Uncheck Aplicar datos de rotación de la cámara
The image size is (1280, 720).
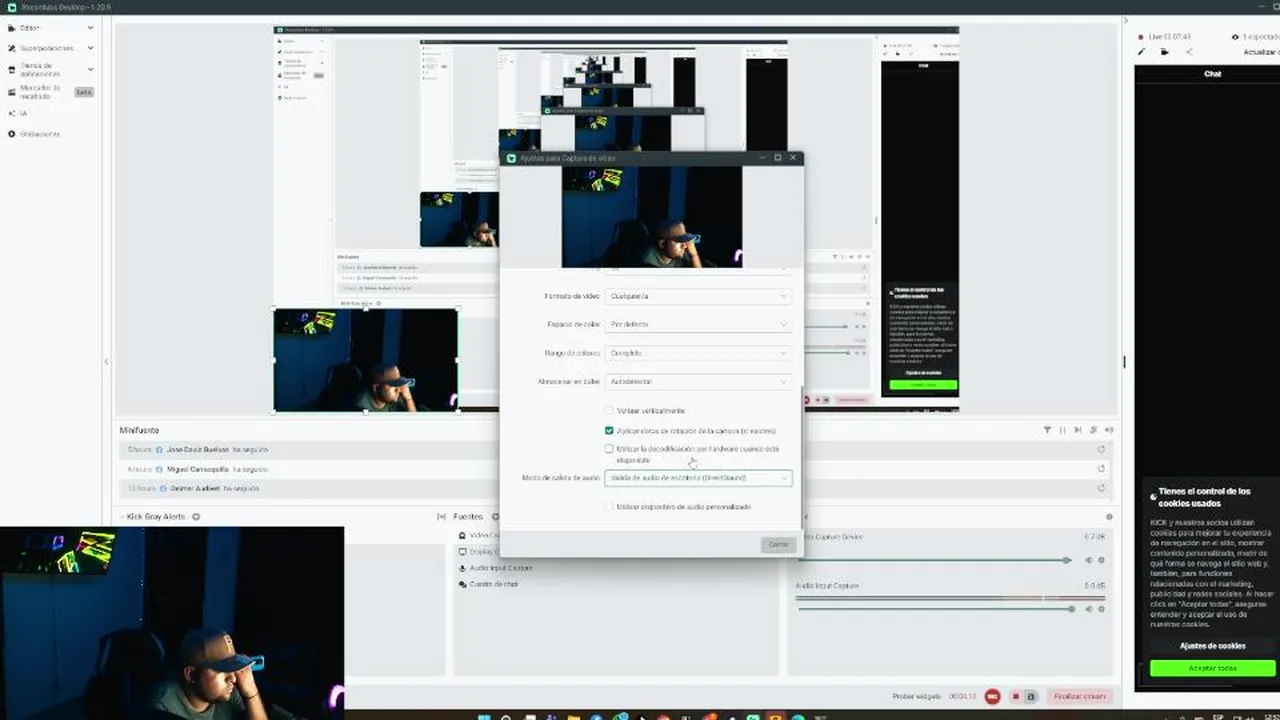(609, 431)
